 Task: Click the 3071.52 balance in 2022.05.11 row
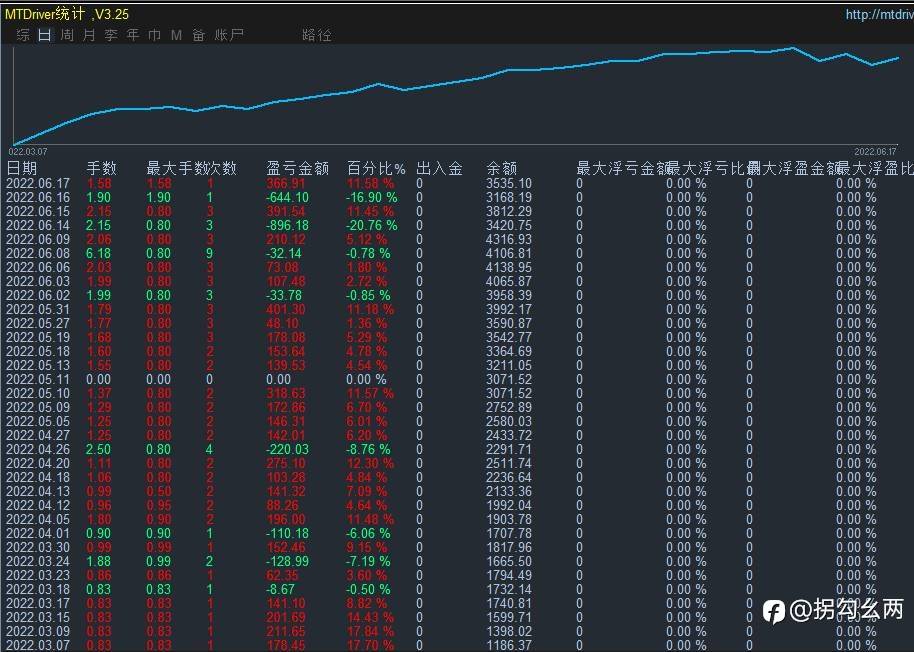(509, 379)
